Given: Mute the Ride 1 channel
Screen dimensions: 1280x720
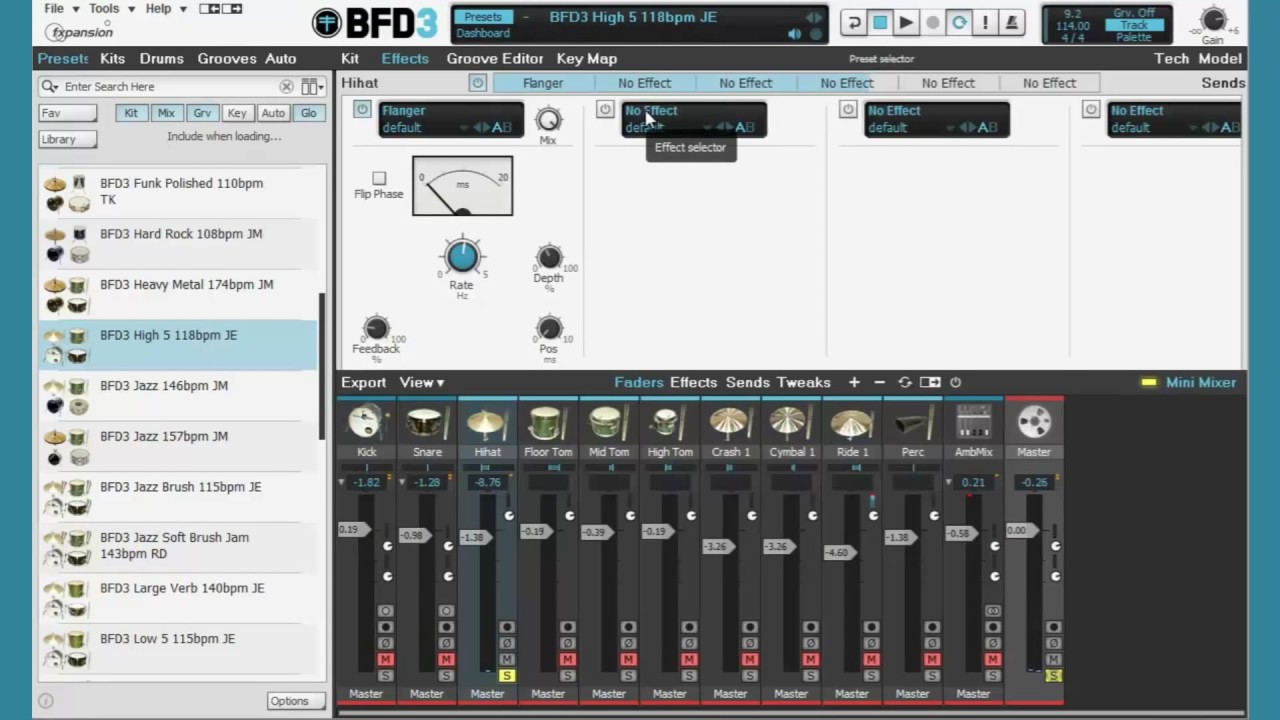Looking at the screenshot, I should 871,659.
